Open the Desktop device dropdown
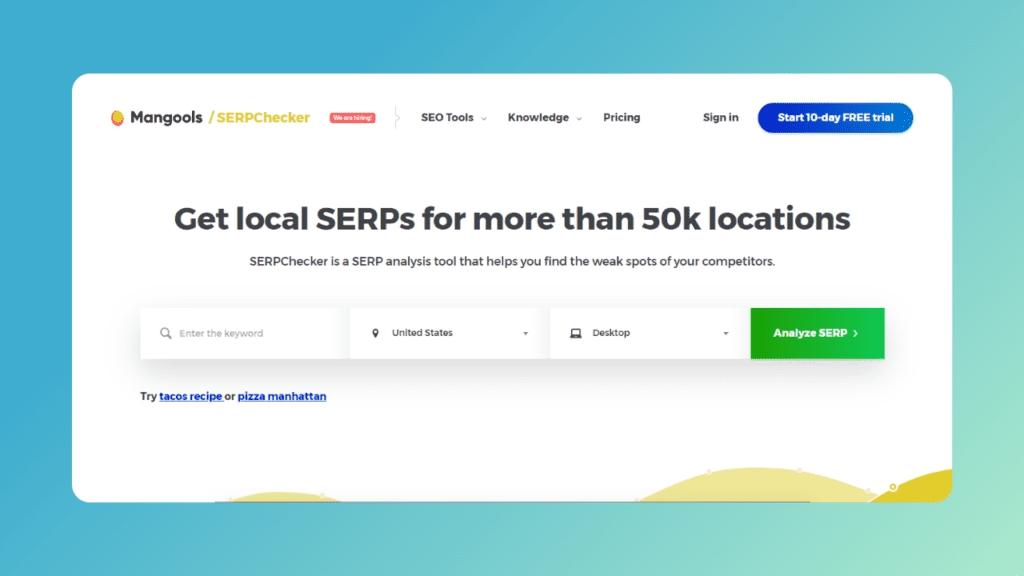1024x576 pixels. tap(650, 333)
